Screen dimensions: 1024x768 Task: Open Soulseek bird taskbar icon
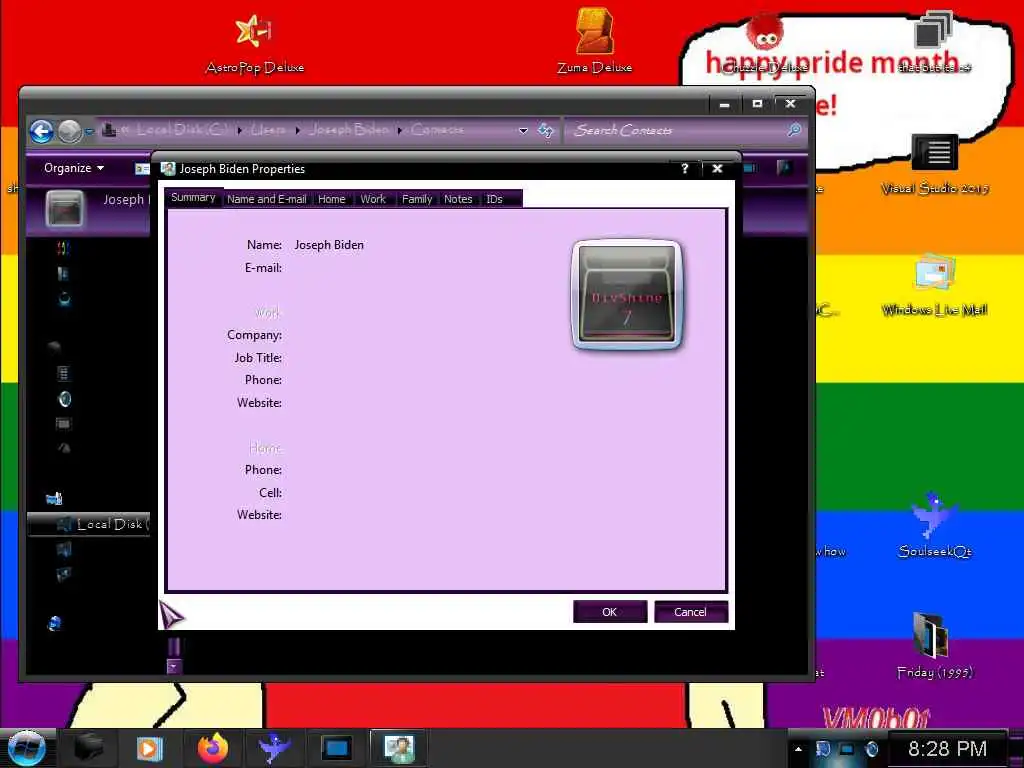(274, 748)
